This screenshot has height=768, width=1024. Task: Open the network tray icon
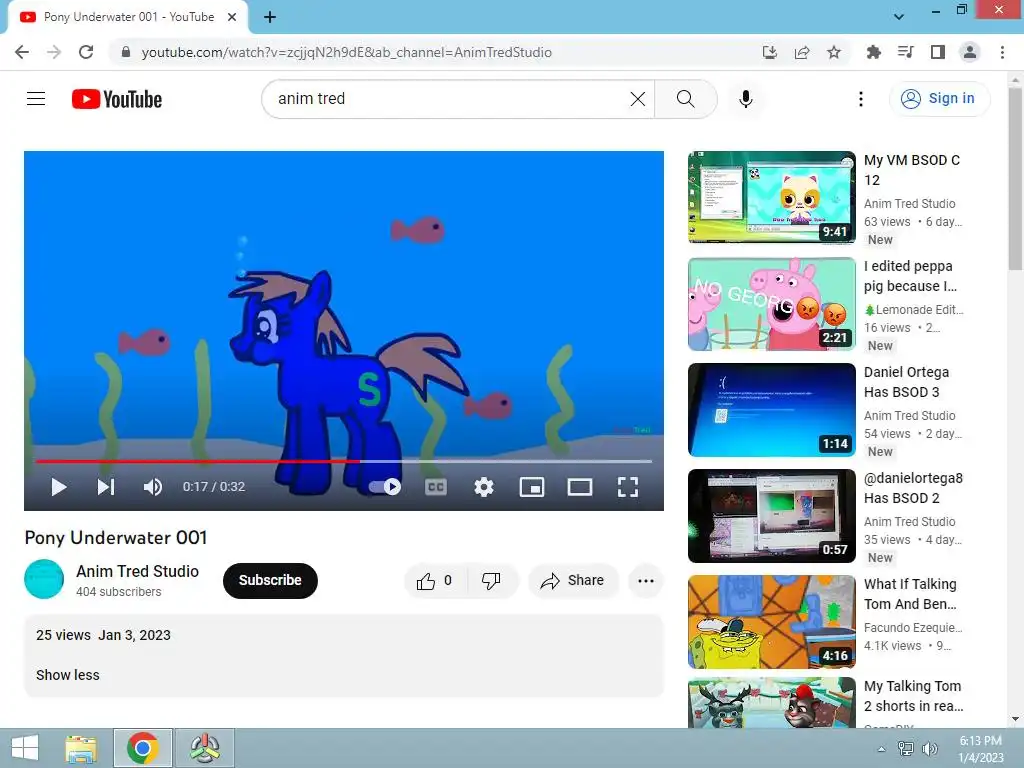905,748
